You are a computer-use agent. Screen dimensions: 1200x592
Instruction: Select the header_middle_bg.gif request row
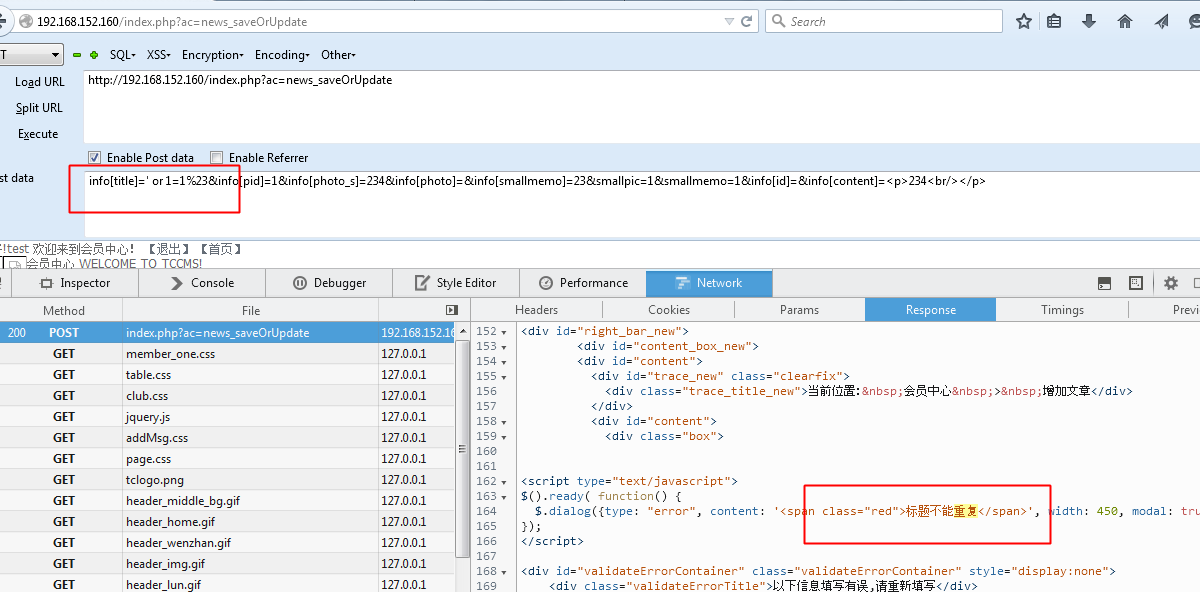tap(228, 500)
